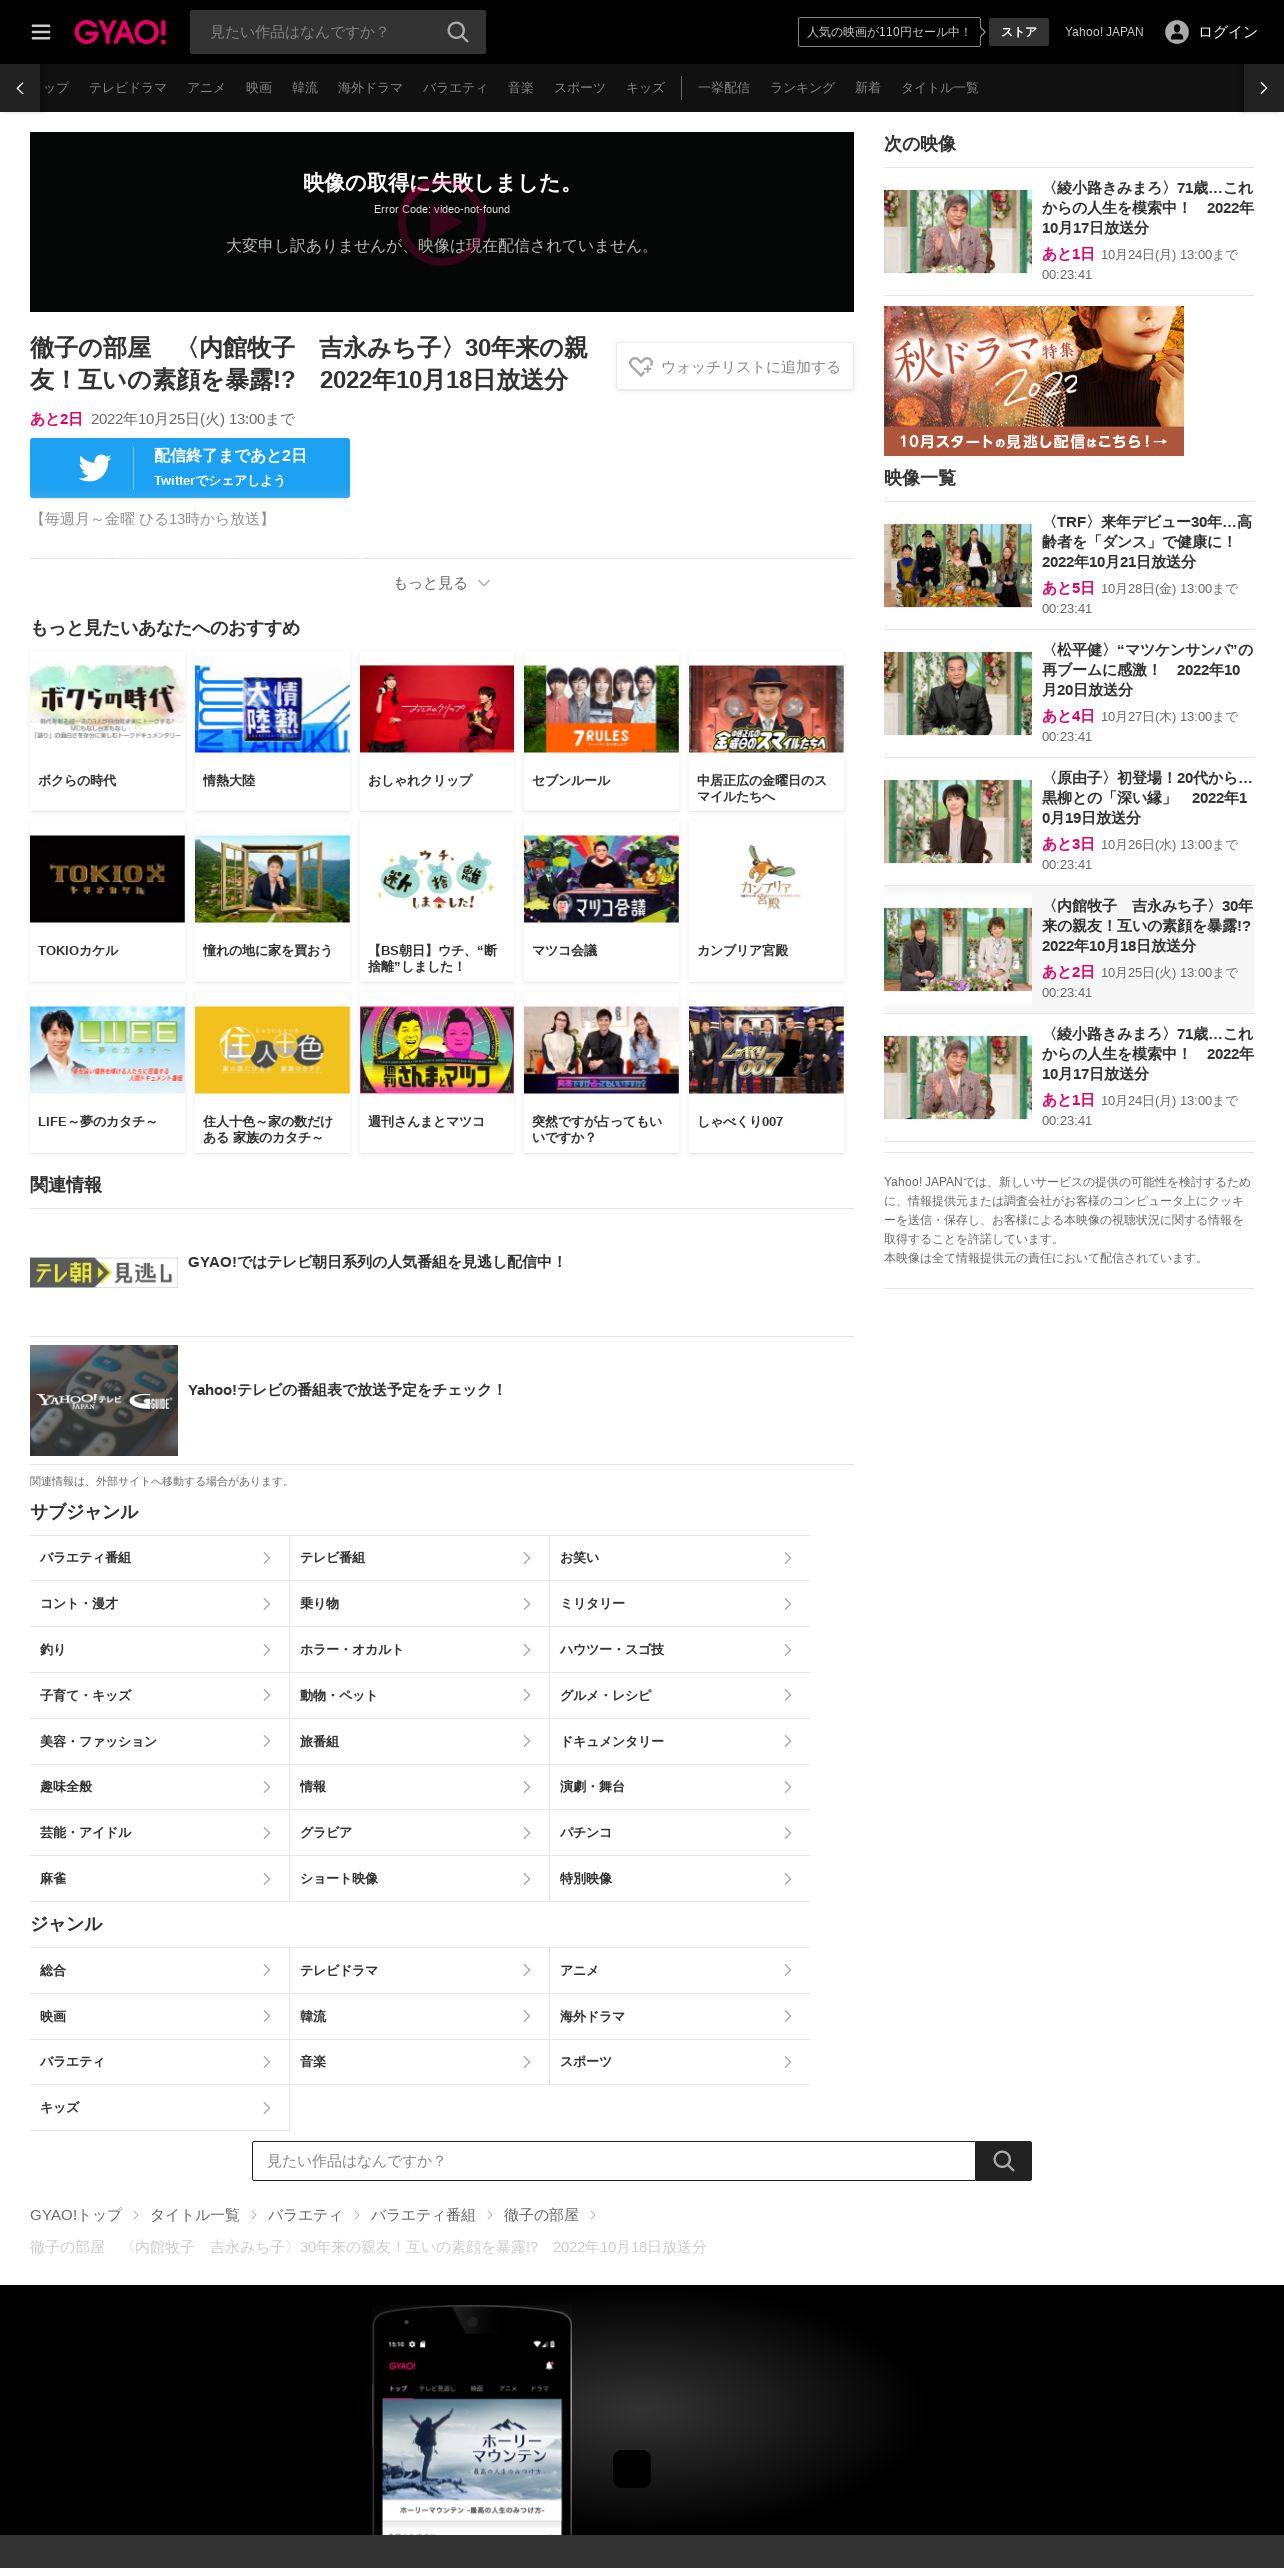Viewport: 1284px width, 2568px height.
Task: Click バラエティ番組 breadcrumb link
Action: [x=423, y=2215]
